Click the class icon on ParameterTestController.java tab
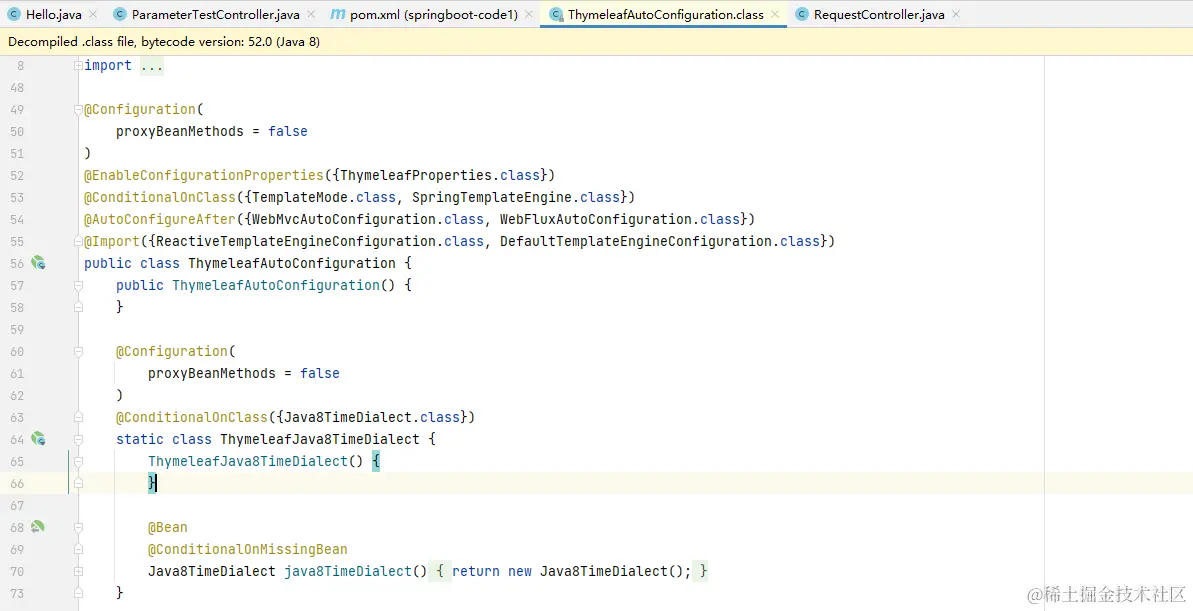This screenshot has width=1193, height=611. point(119,14)
